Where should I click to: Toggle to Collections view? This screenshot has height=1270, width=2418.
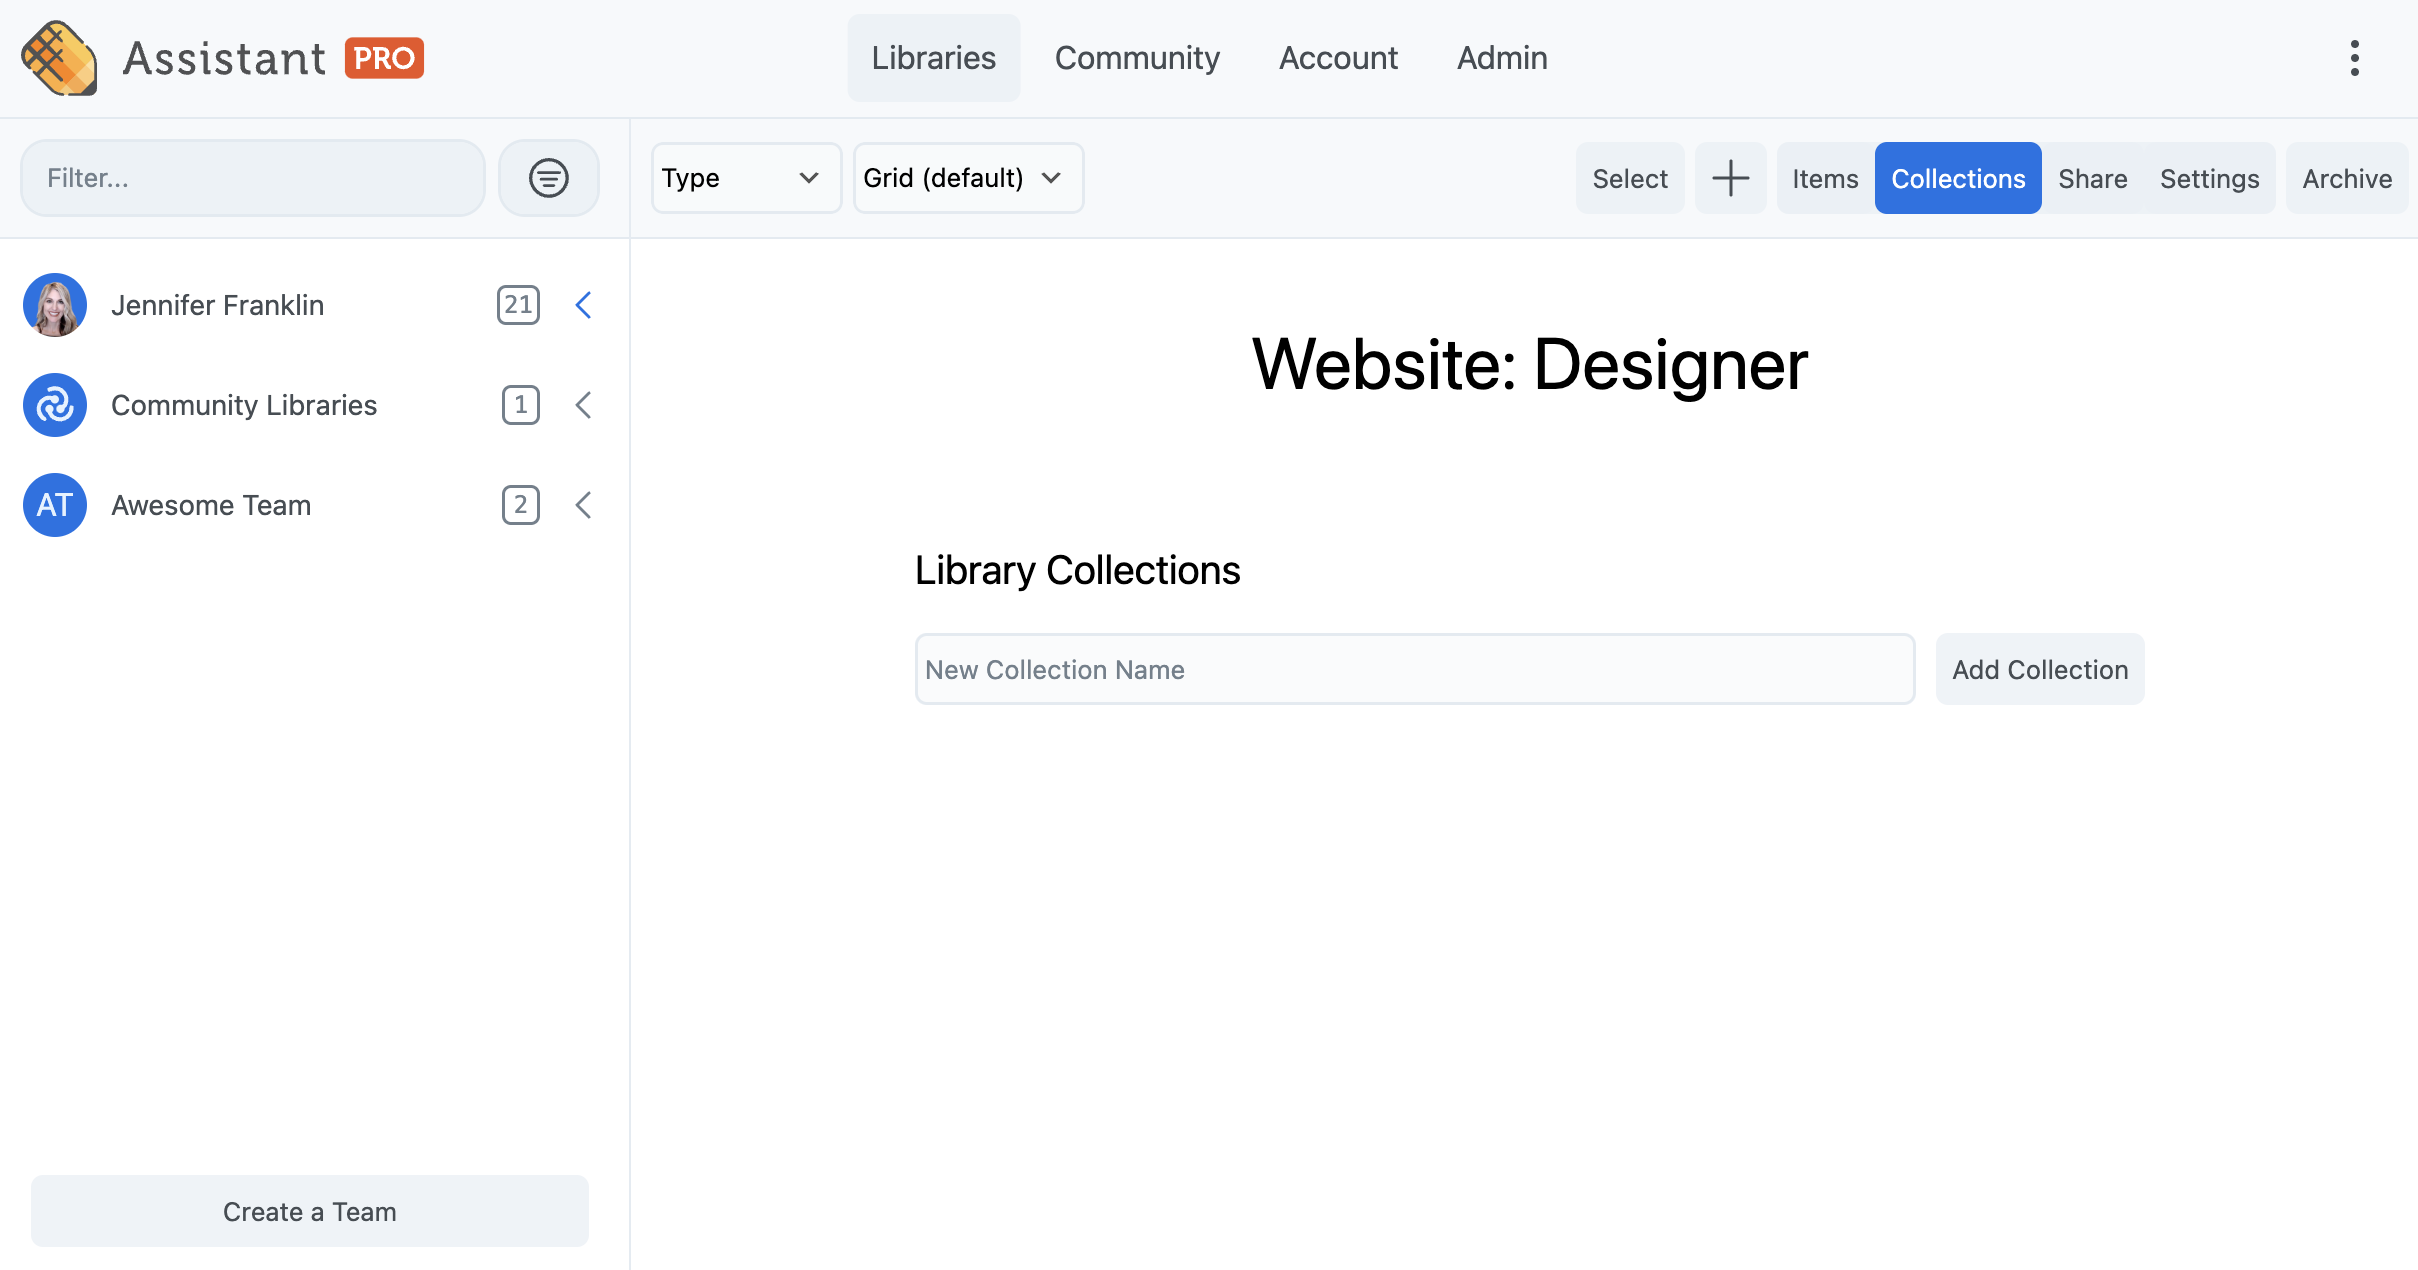coord(1957,178)
